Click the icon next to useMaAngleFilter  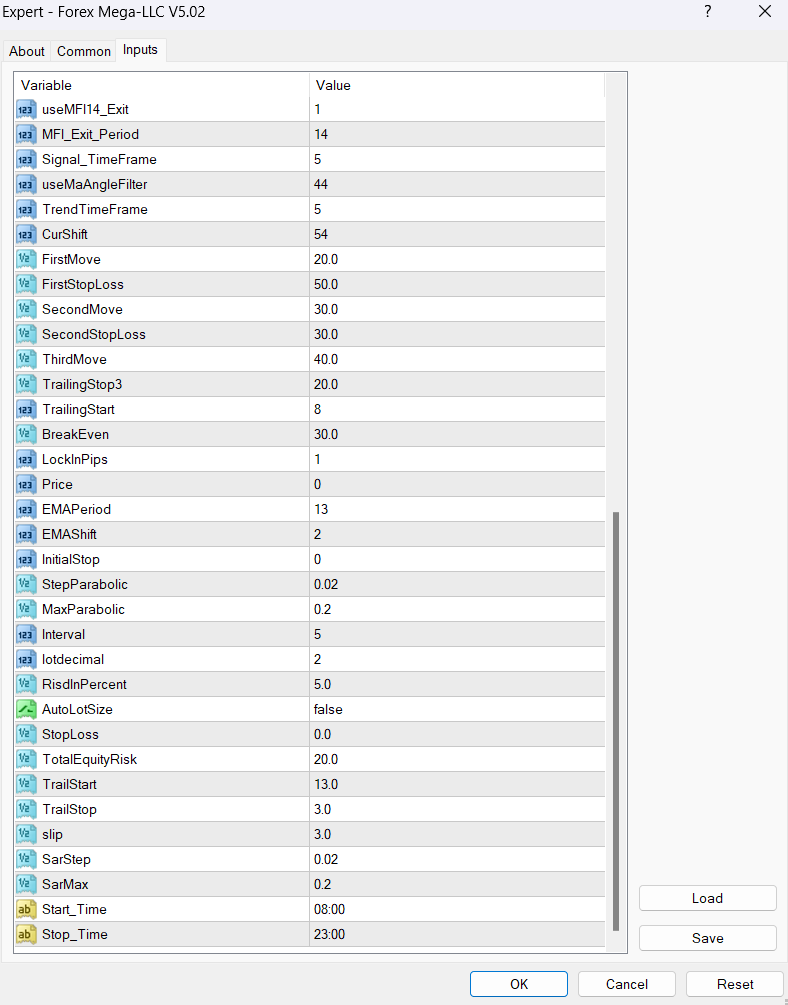(26, 185)
